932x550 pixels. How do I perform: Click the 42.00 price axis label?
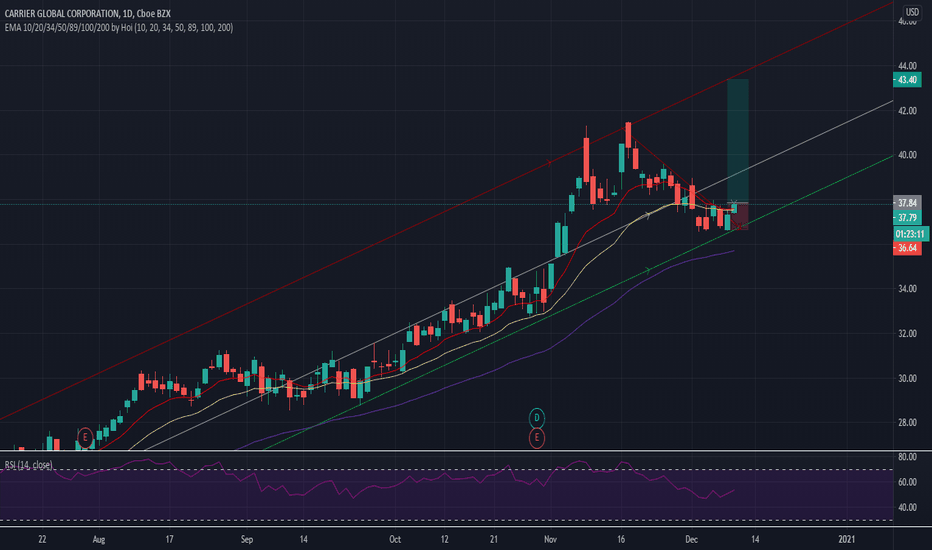click(907, 111)
